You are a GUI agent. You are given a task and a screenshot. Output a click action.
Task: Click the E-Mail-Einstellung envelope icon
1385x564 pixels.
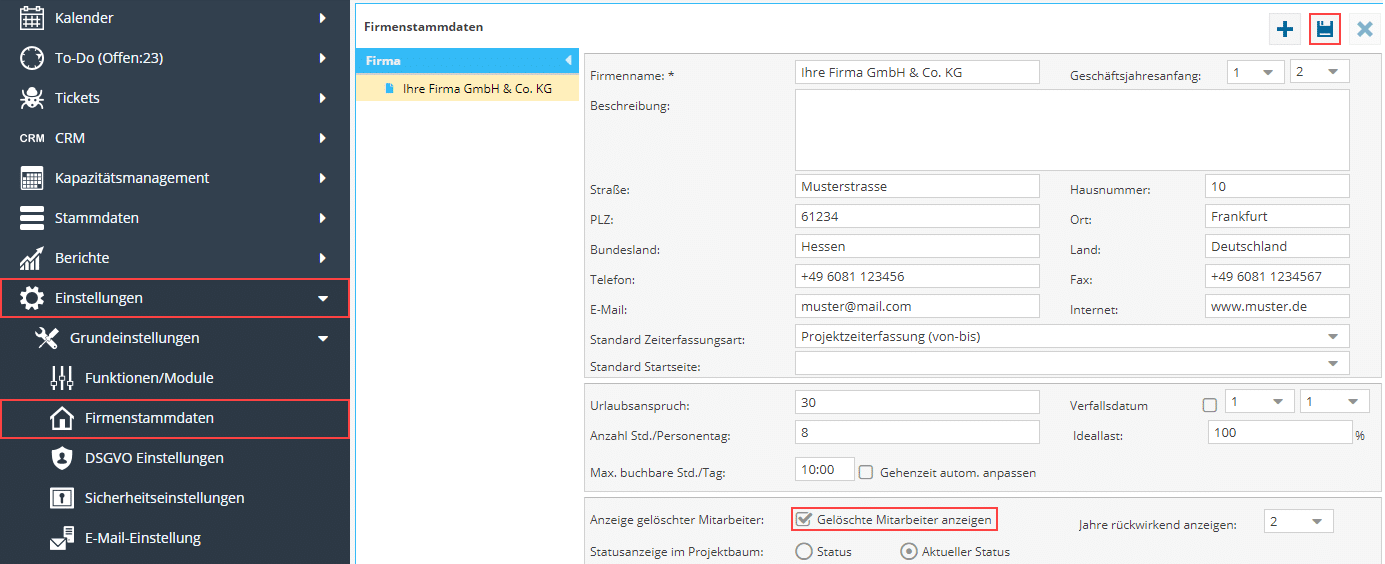62,538
